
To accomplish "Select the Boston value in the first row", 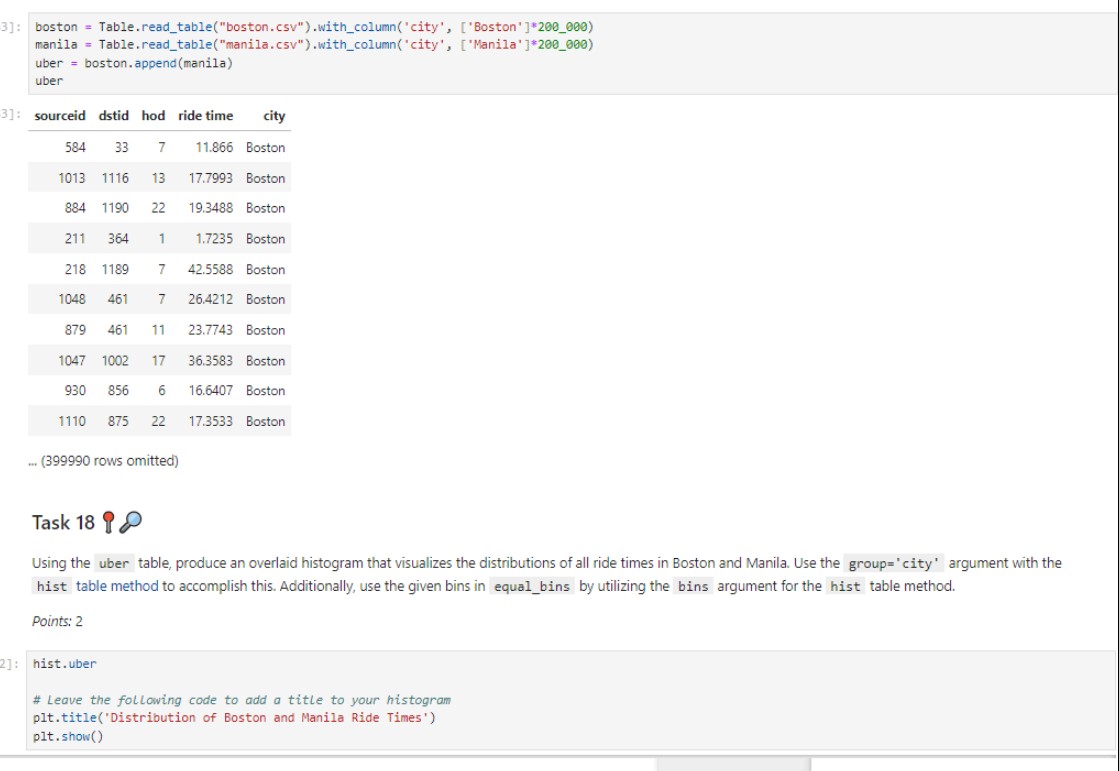I will click(x=264, y=147).
